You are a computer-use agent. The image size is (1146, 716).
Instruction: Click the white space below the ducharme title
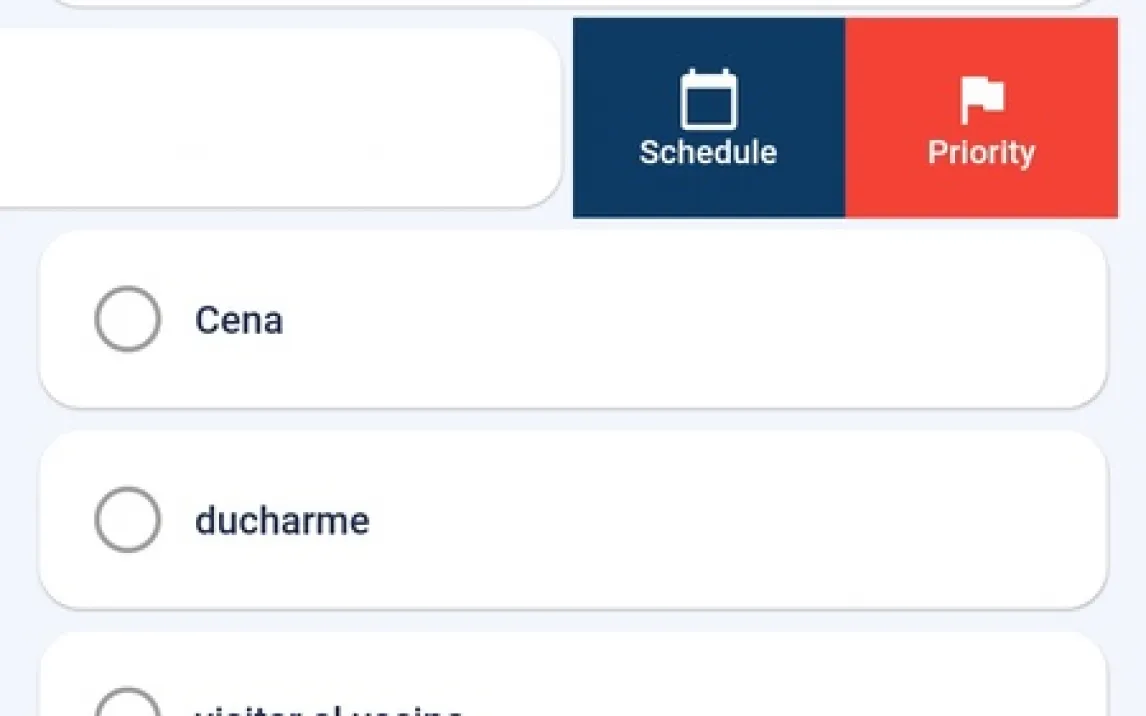[282, 575]
